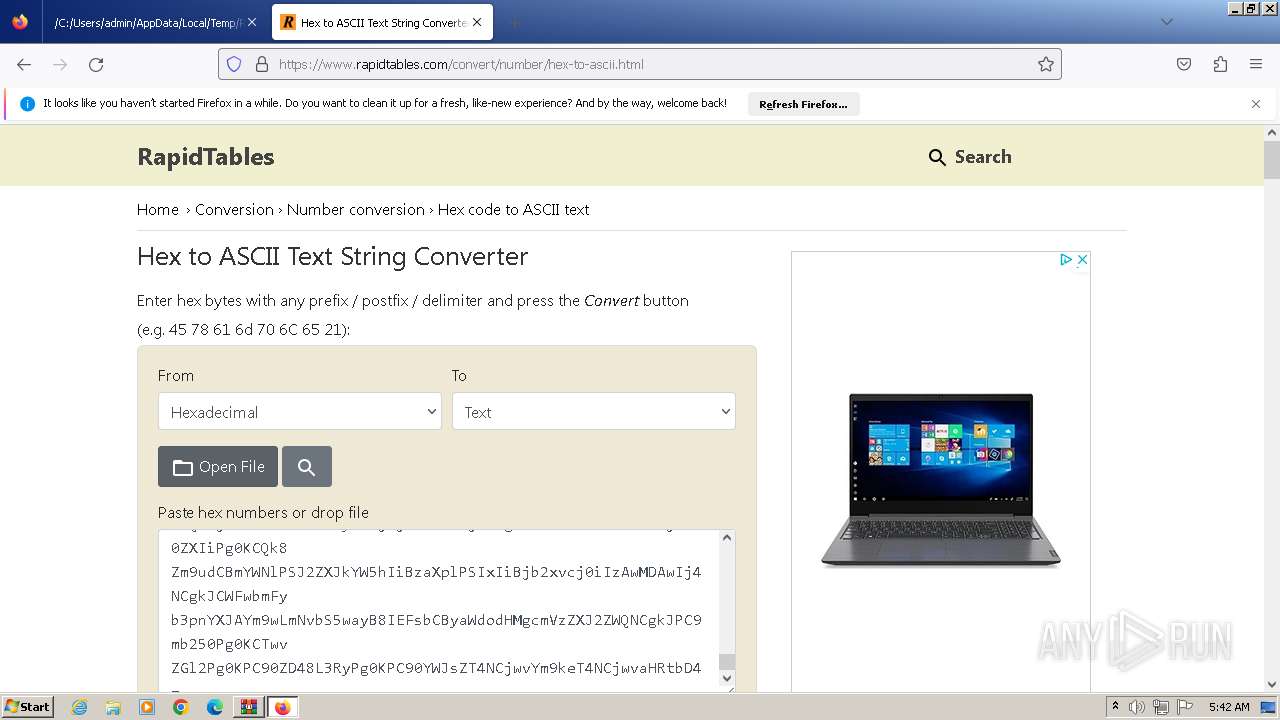Screen dimensions: 1280x720
Task: Click page scrollbar down arrow
Action: click(x=1272, y=685)
